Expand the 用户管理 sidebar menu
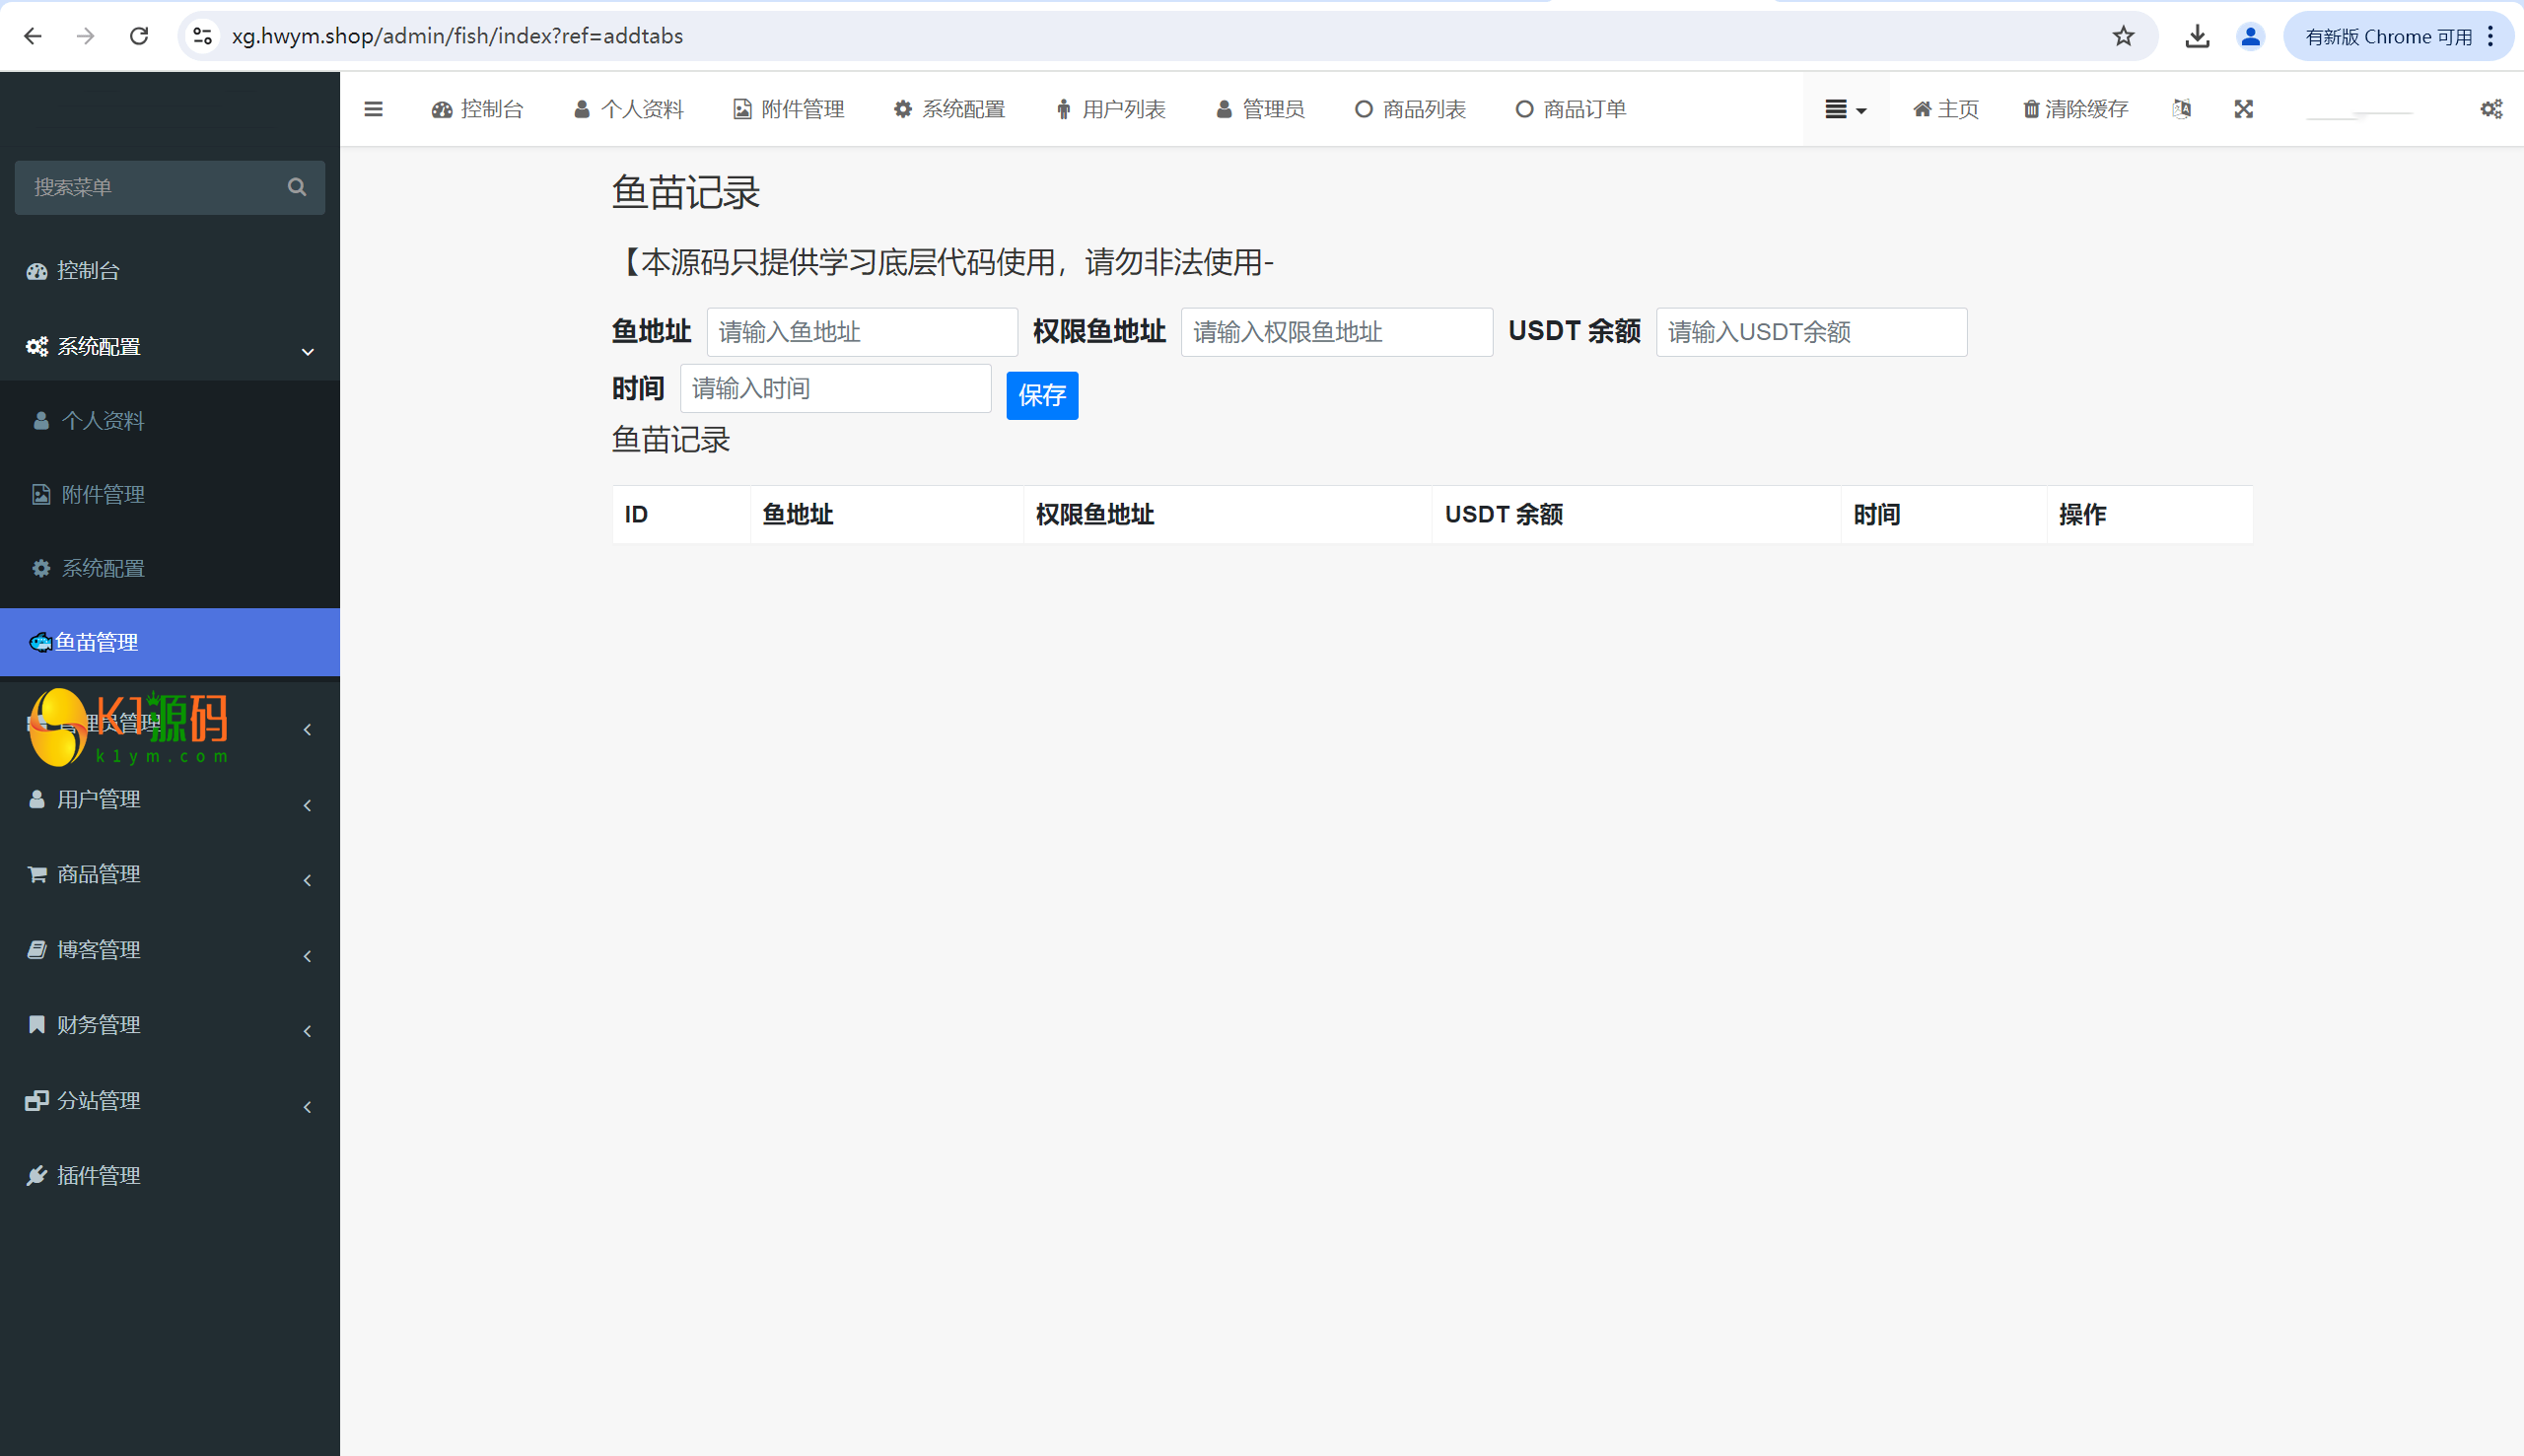2524x1456 pixels. point(170,800)
